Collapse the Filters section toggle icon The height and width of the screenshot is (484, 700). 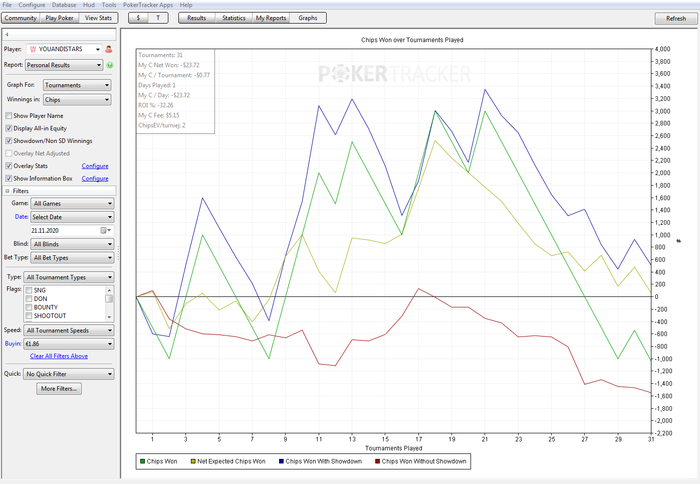[8, 190]
